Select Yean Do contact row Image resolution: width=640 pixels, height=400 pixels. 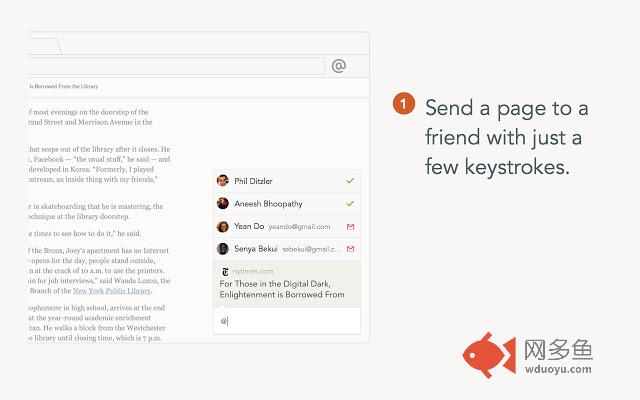[x=287, y=227]
